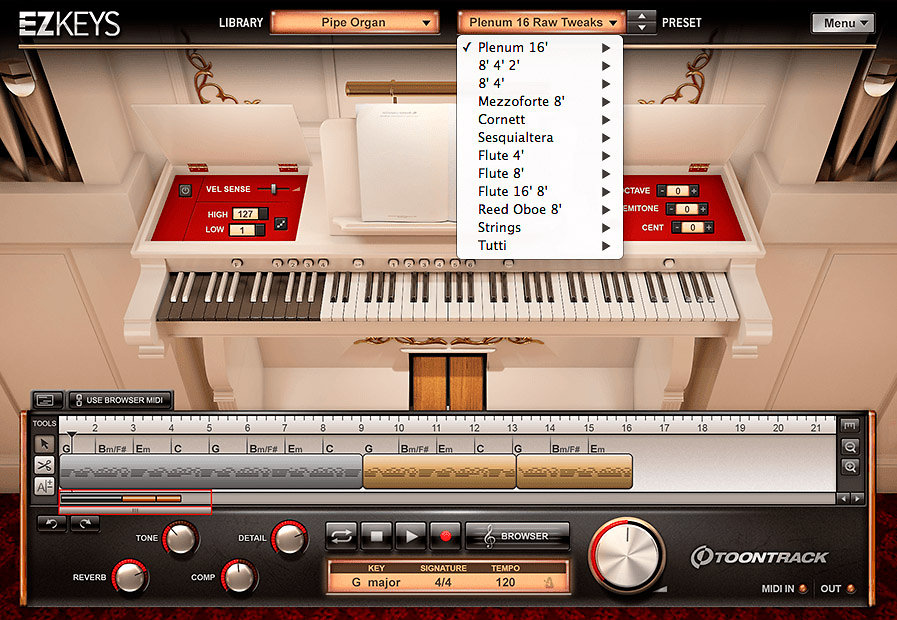
Task: Select Flute 8' menu item
Action: pyautogui.click(x=539, y=173)
